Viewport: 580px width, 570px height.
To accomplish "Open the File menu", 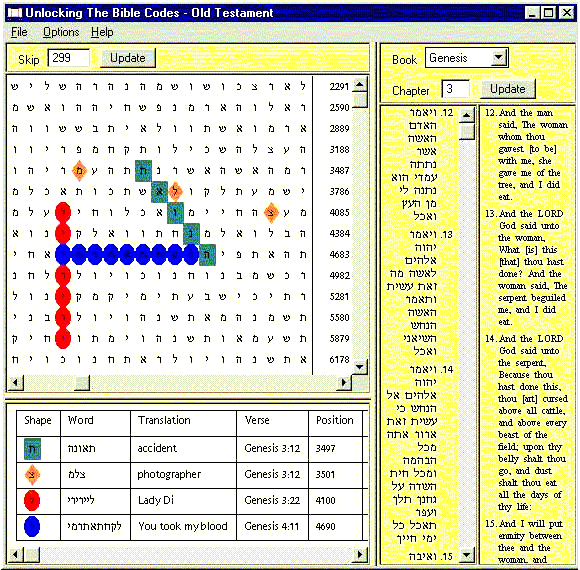I will pyautogui.click(x=19, y=32).
